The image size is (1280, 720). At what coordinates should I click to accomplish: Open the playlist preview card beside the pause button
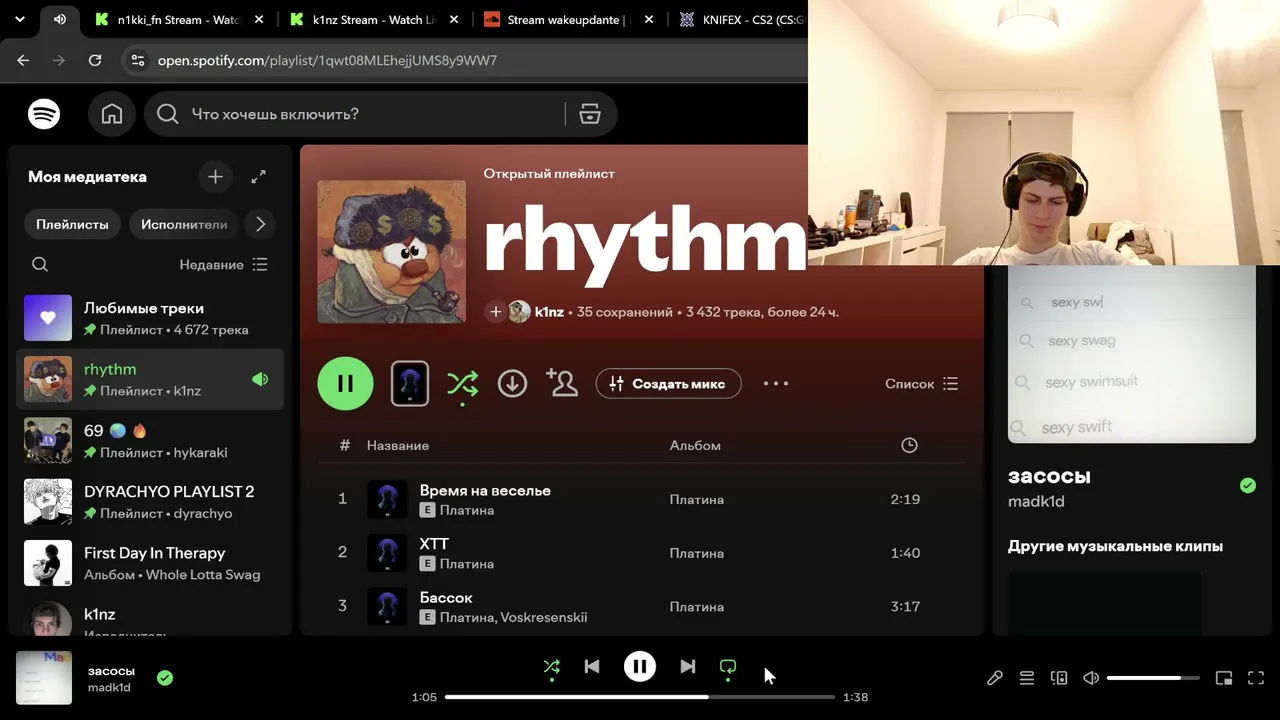410,384
